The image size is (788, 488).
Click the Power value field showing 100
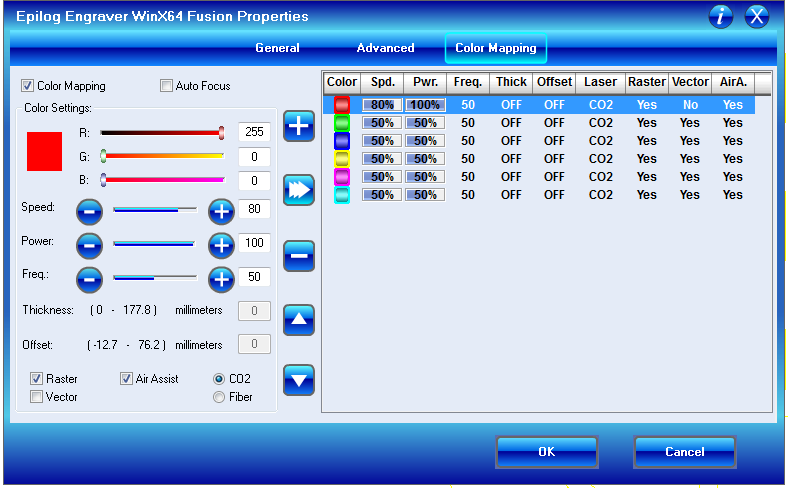click(x=254, y=243)
